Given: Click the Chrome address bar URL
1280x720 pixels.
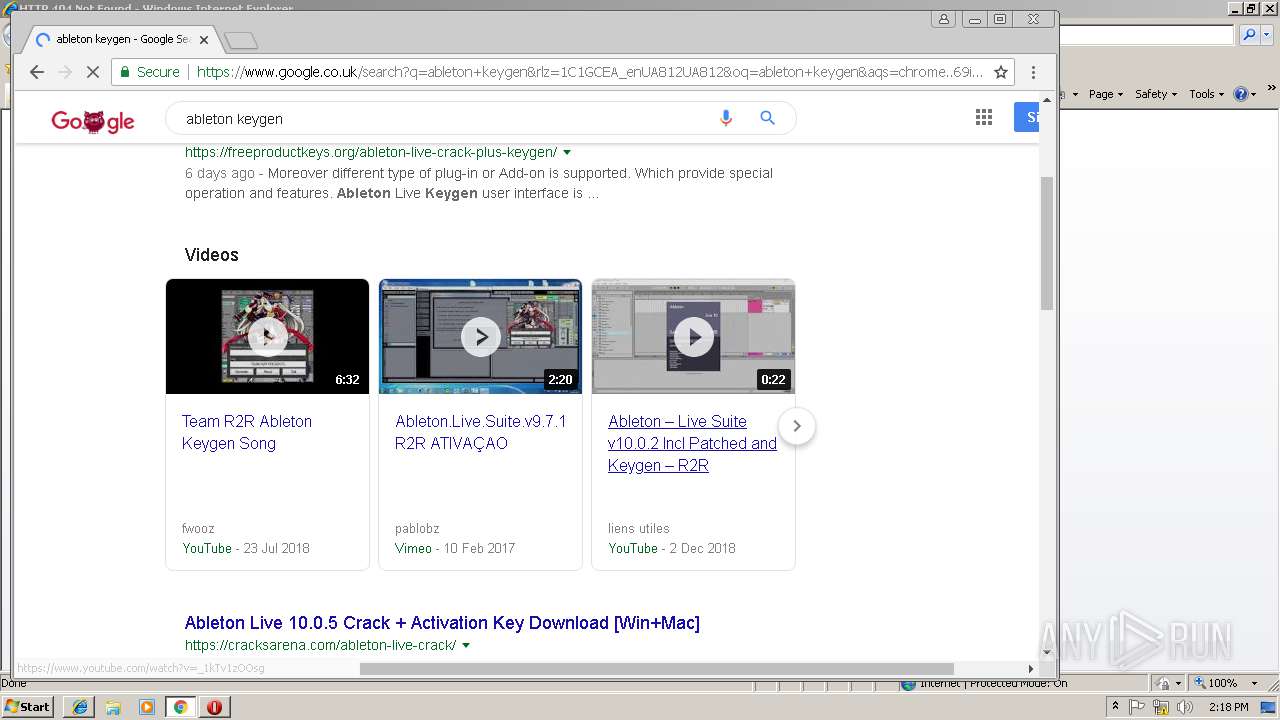Looking at the screenshot, I should click(x=590, y=72).
